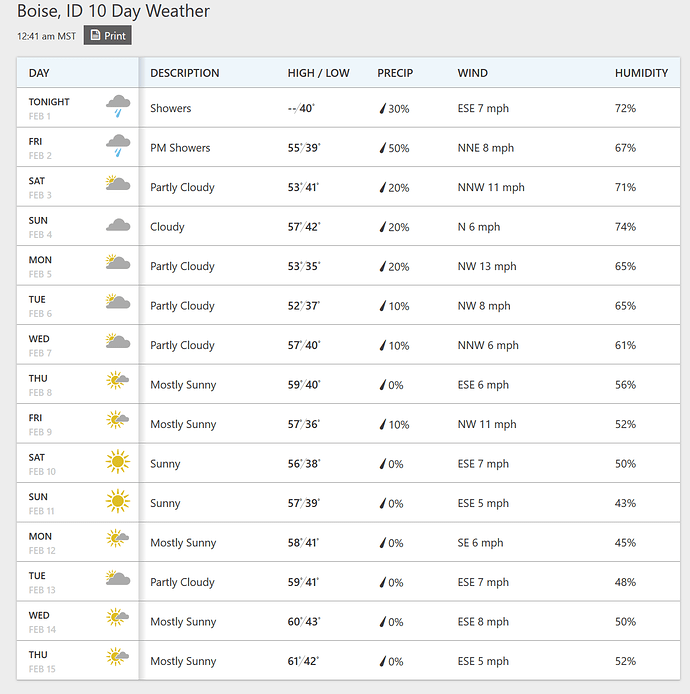Viewport: 690px width, 694px height.
Task: Click the WIND column header
Action: click(473, 73)
